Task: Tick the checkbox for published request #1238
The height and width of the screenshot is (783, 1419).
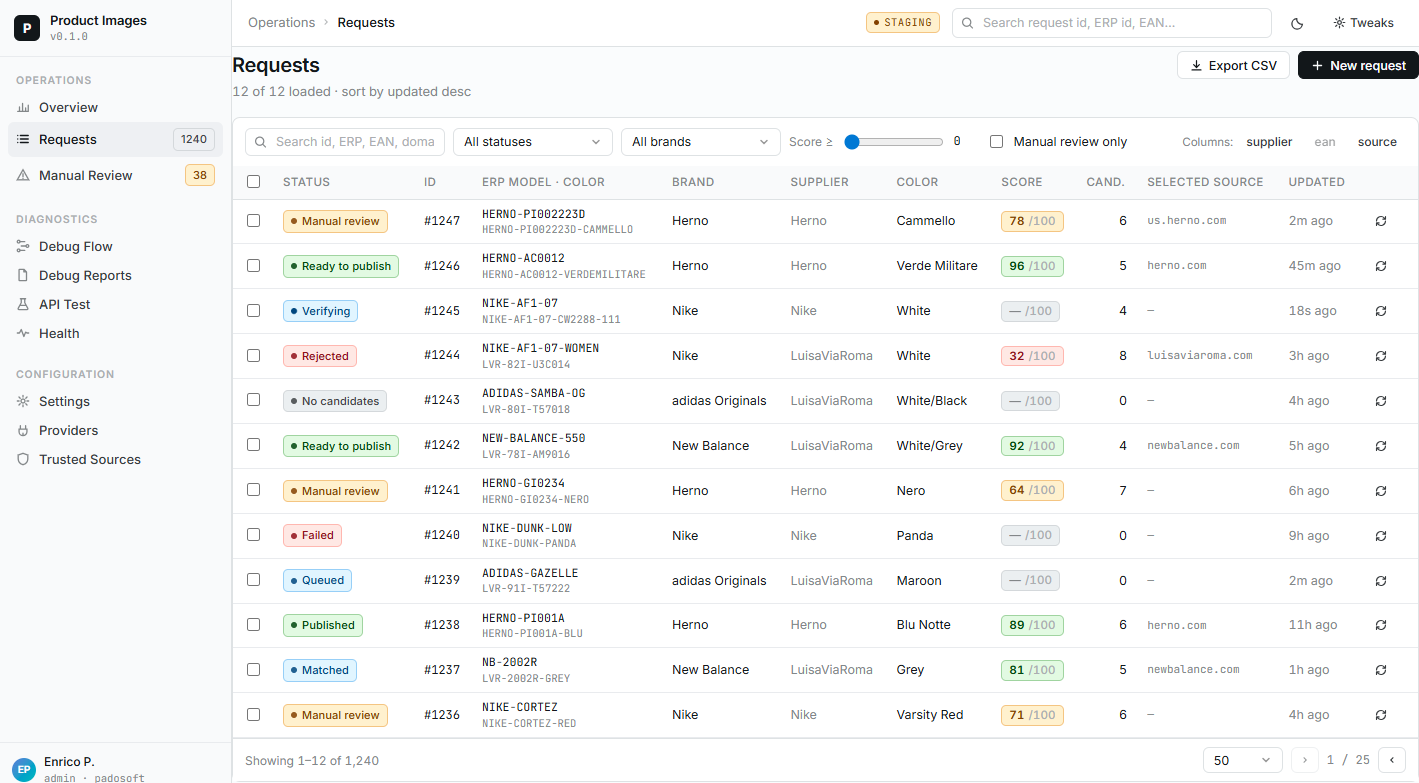Action: point(253,625)
